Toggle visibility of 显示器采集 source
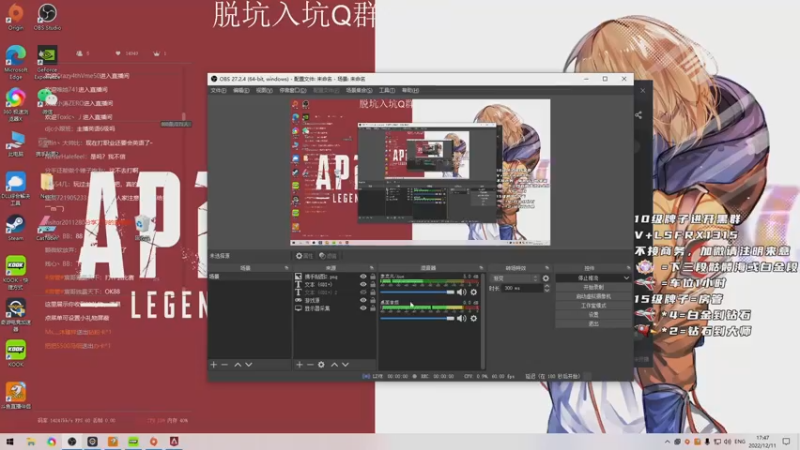This screenshot has height=450, width=800. pyautogui.click(x=363, y=308)
